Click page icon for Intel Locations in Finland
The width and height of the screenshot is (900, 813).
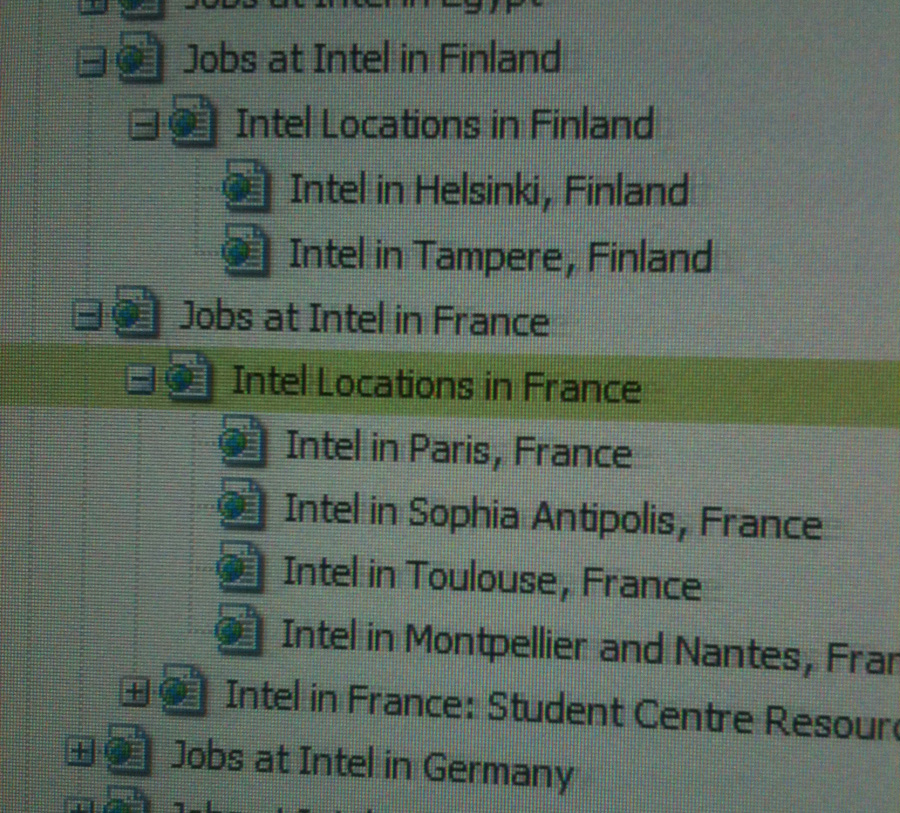[192, 122]
